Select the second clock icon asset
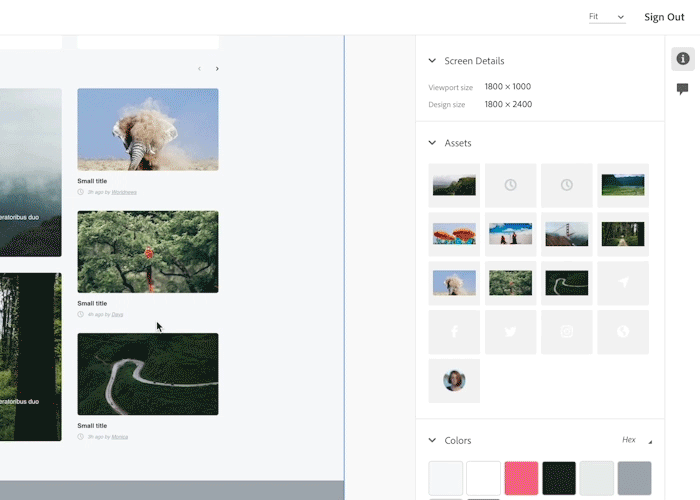 567,185
